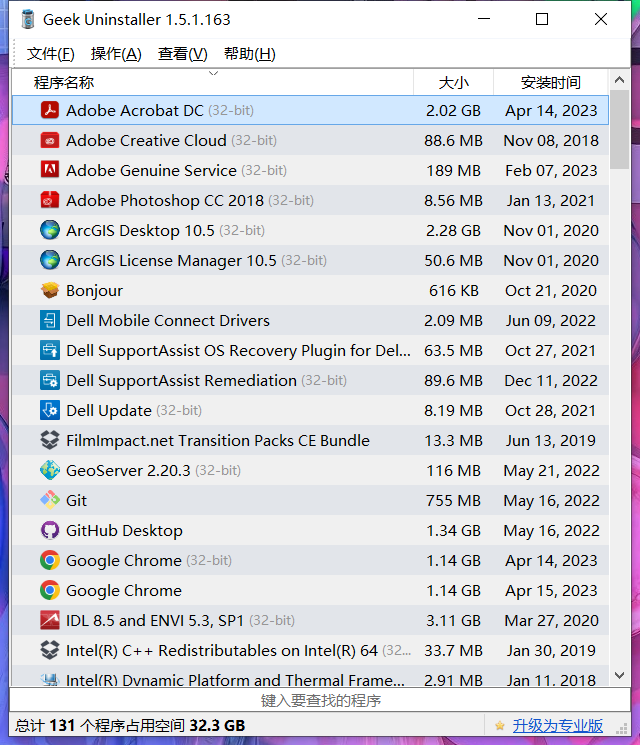Viewport: 640px width, 745px height.
Task: Click the IDL 8.5 and ENVI icon
Action: click(50, 620)
